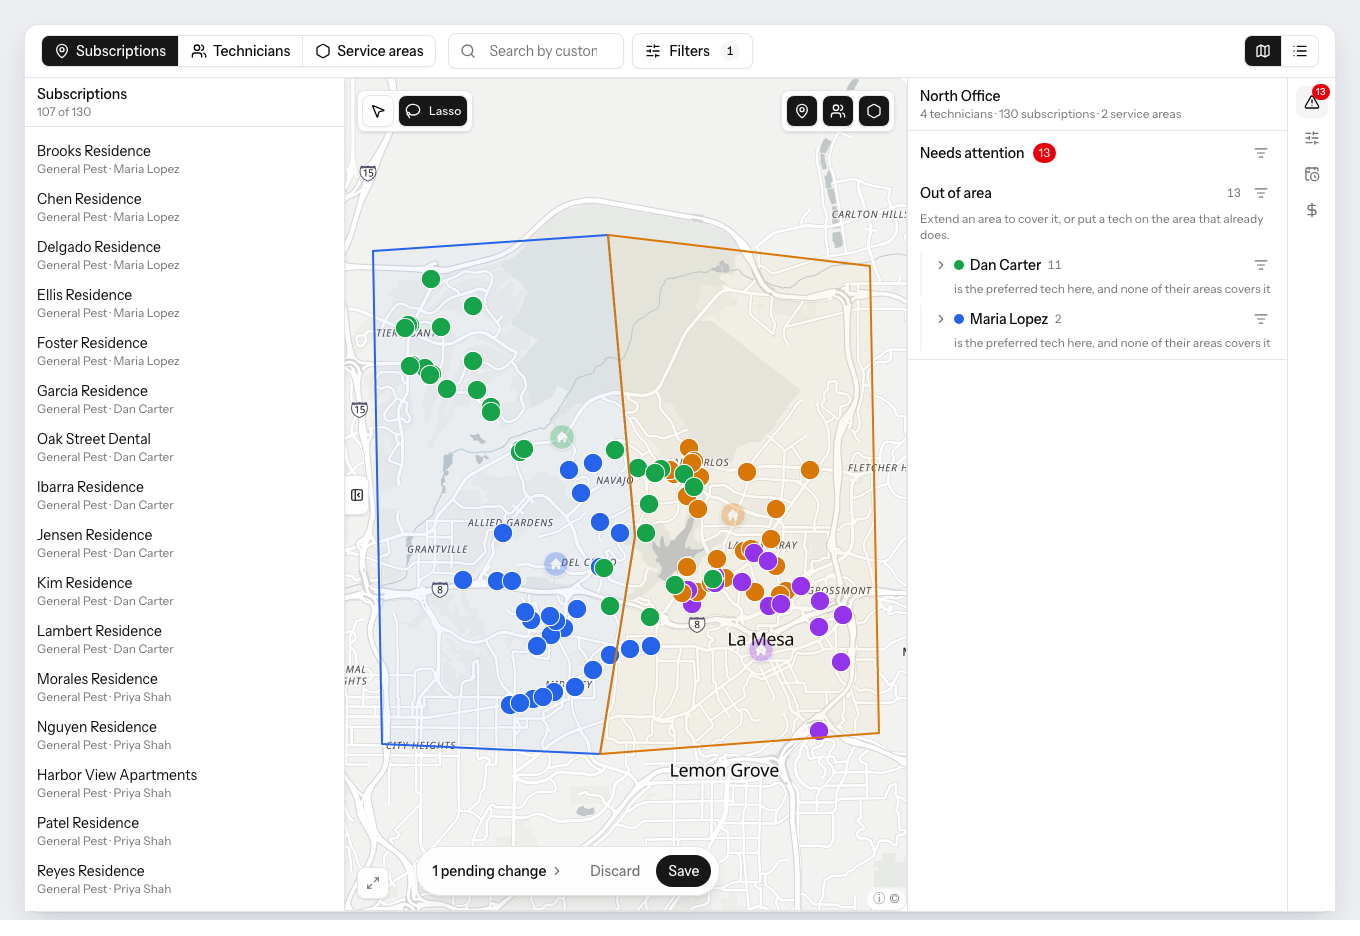Filter map by Dan Carter's issues
The image size is (1360, 936).
pyautogui.click(x=1261, y=265)
